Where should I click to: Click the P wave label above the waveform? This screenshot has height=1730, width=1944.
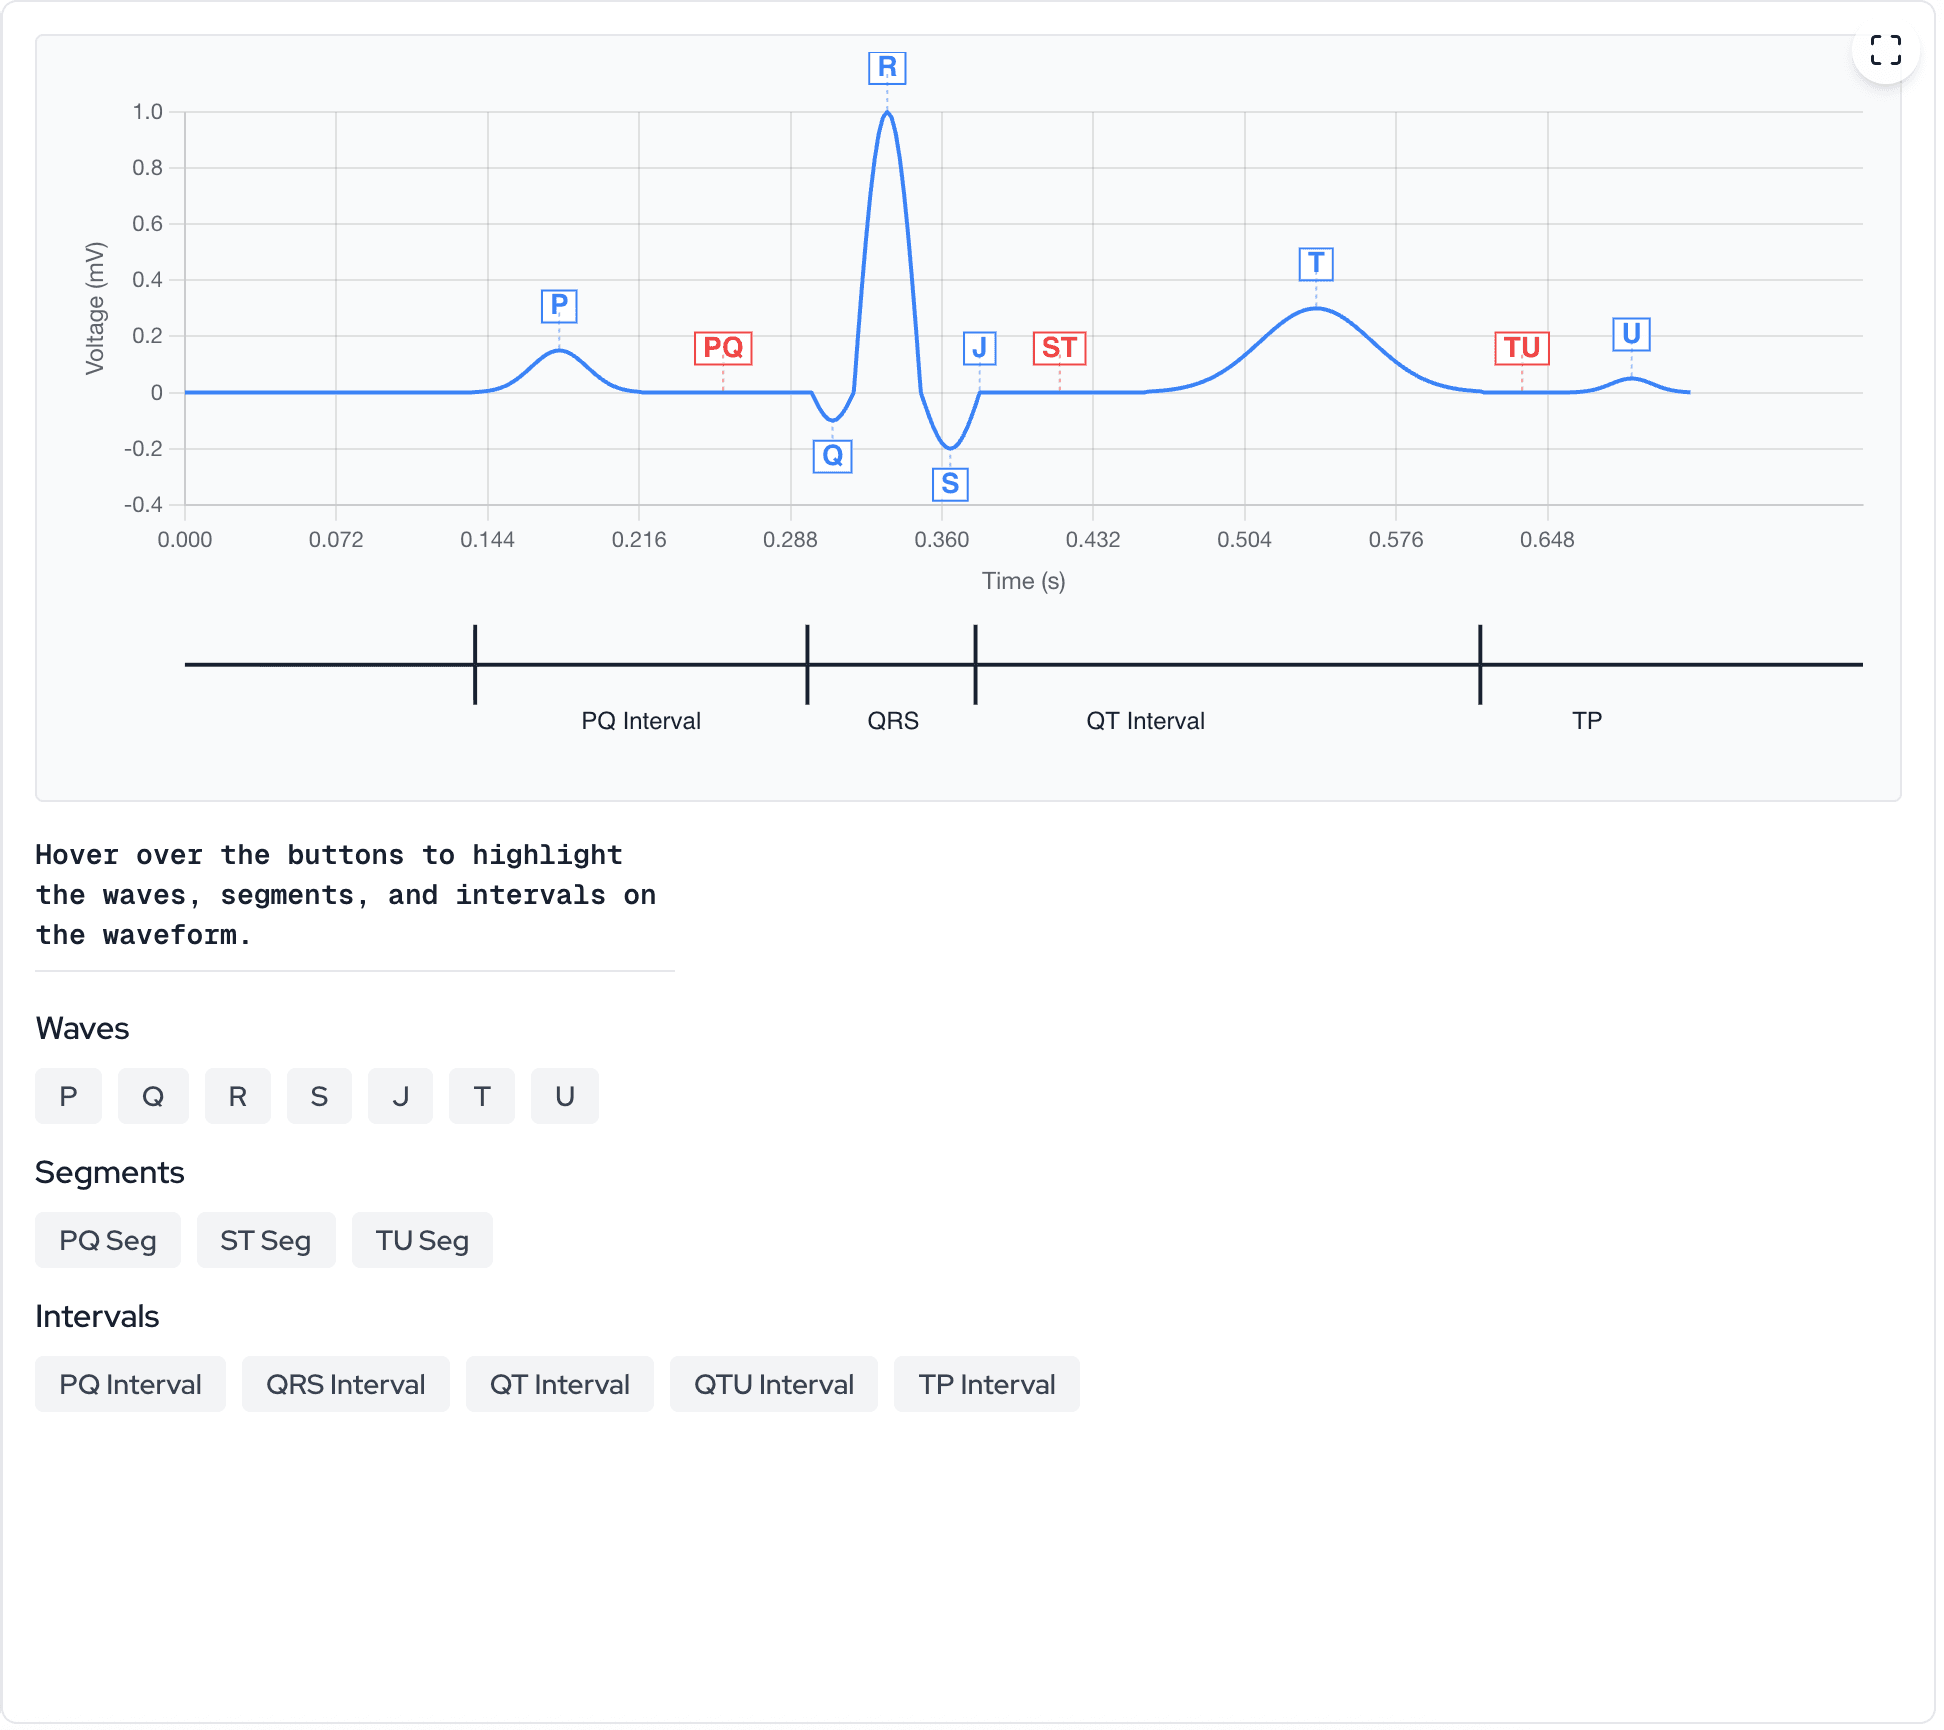pos(558,306)
